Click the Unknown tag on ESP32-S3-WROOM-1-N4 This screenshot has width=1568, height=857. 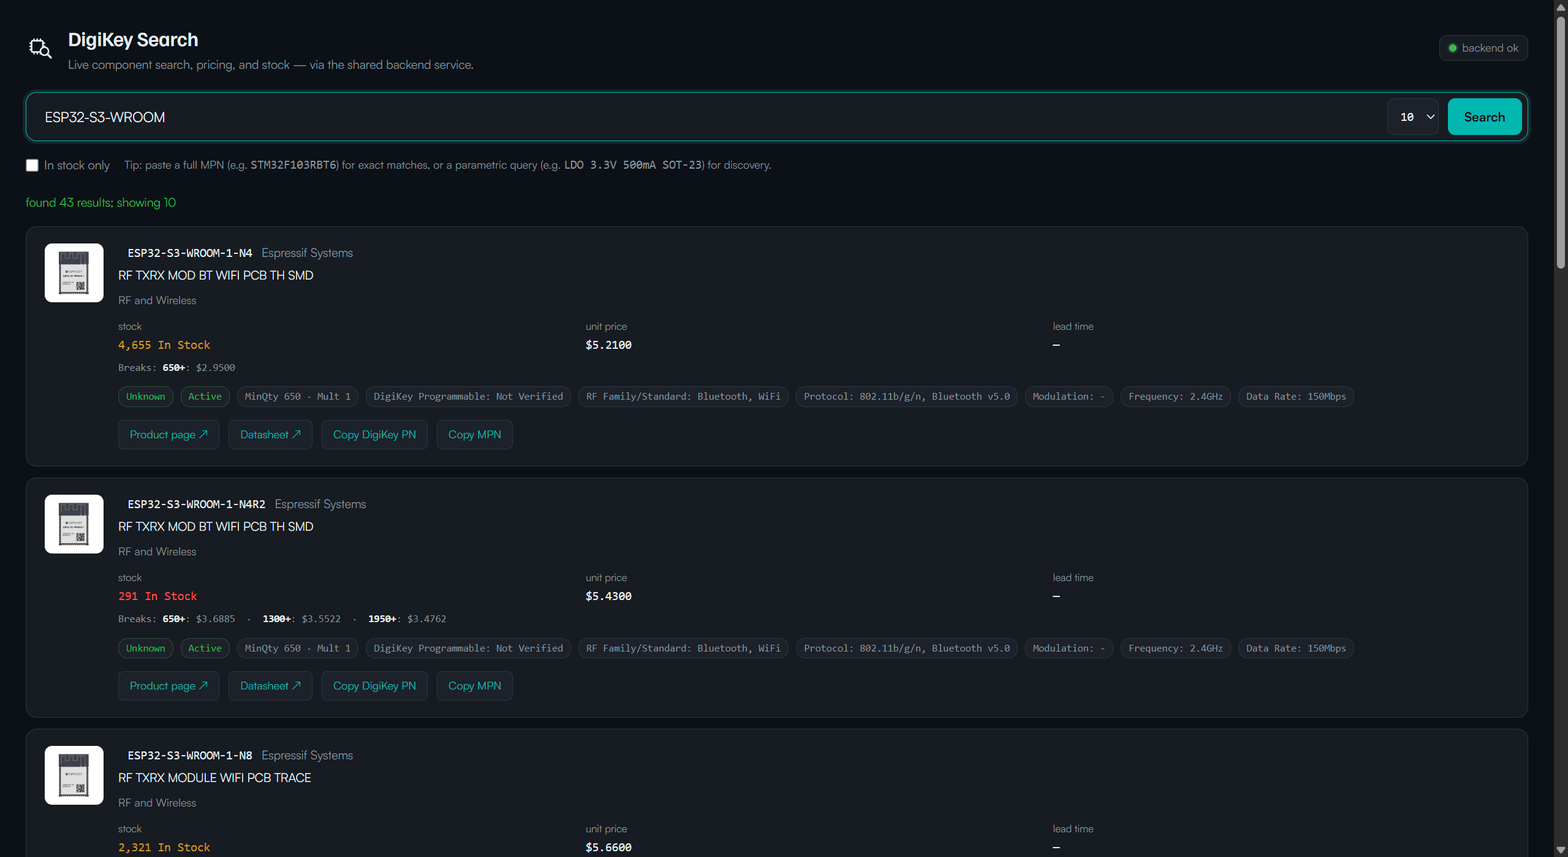(145, 397)
